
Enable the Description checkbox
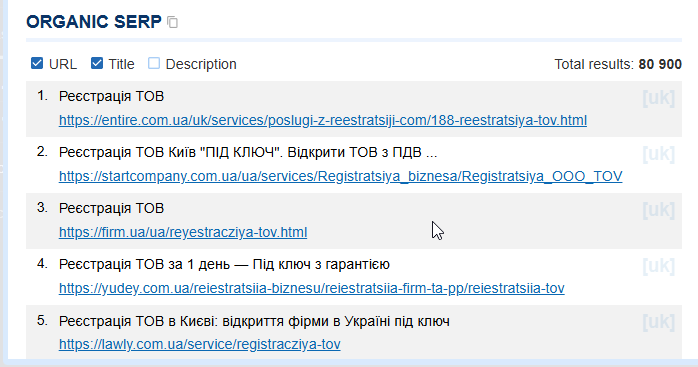[154, 63]
